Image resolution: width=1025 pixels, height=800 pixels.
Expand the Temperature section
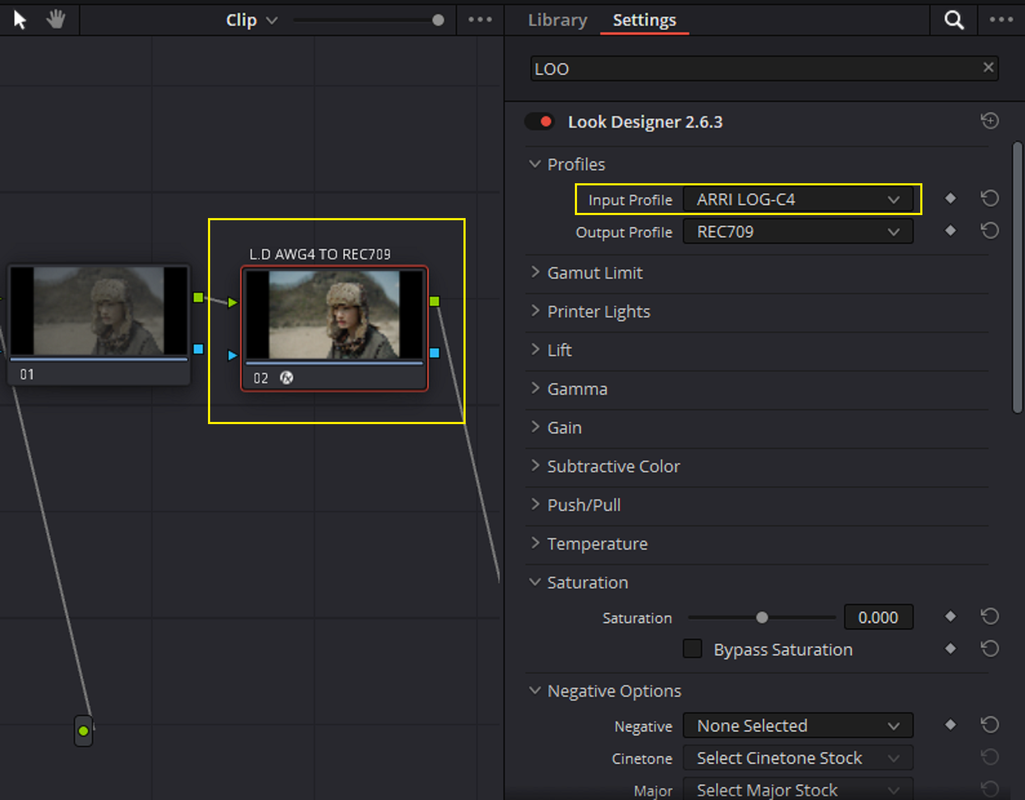[x=535, y=542]
